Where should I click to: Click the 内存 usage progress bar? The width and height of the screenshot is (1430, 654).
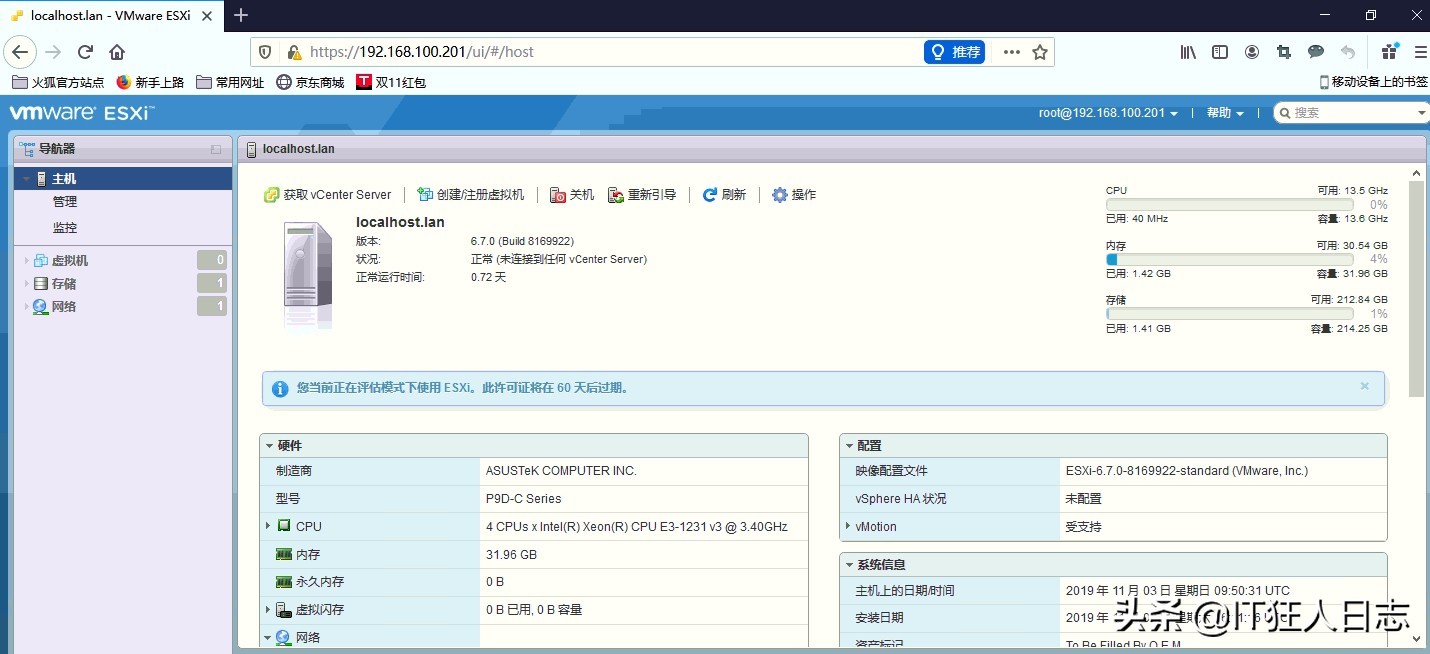[x=1228, y=261]
